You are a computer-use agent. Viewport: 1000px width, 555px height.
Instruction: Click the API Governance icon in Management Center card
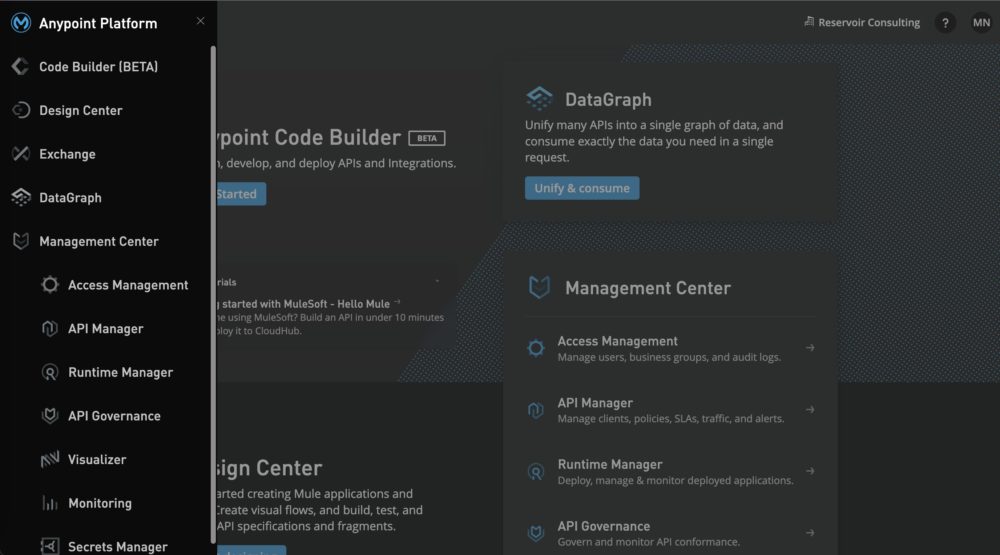pos(536,533)
